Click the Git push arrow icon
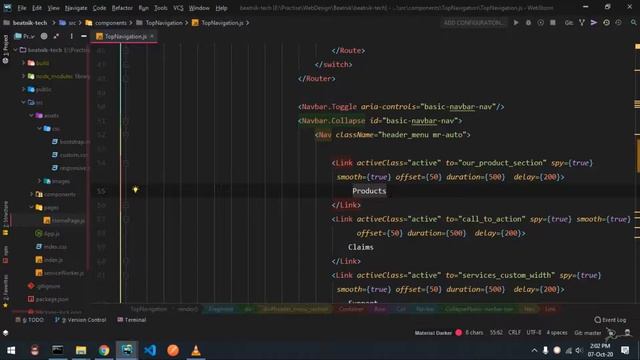 click(594, 23)
